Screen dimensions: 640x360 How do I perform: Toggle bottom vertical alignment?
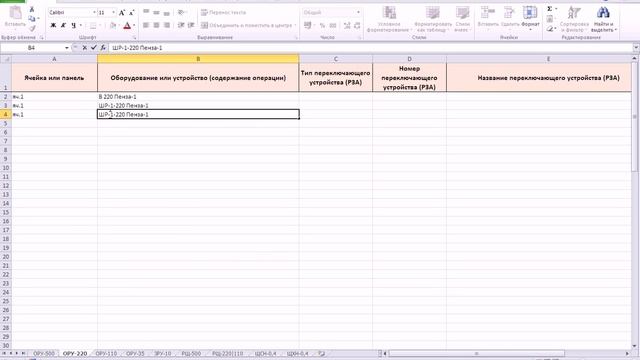[x=167, y=13]
